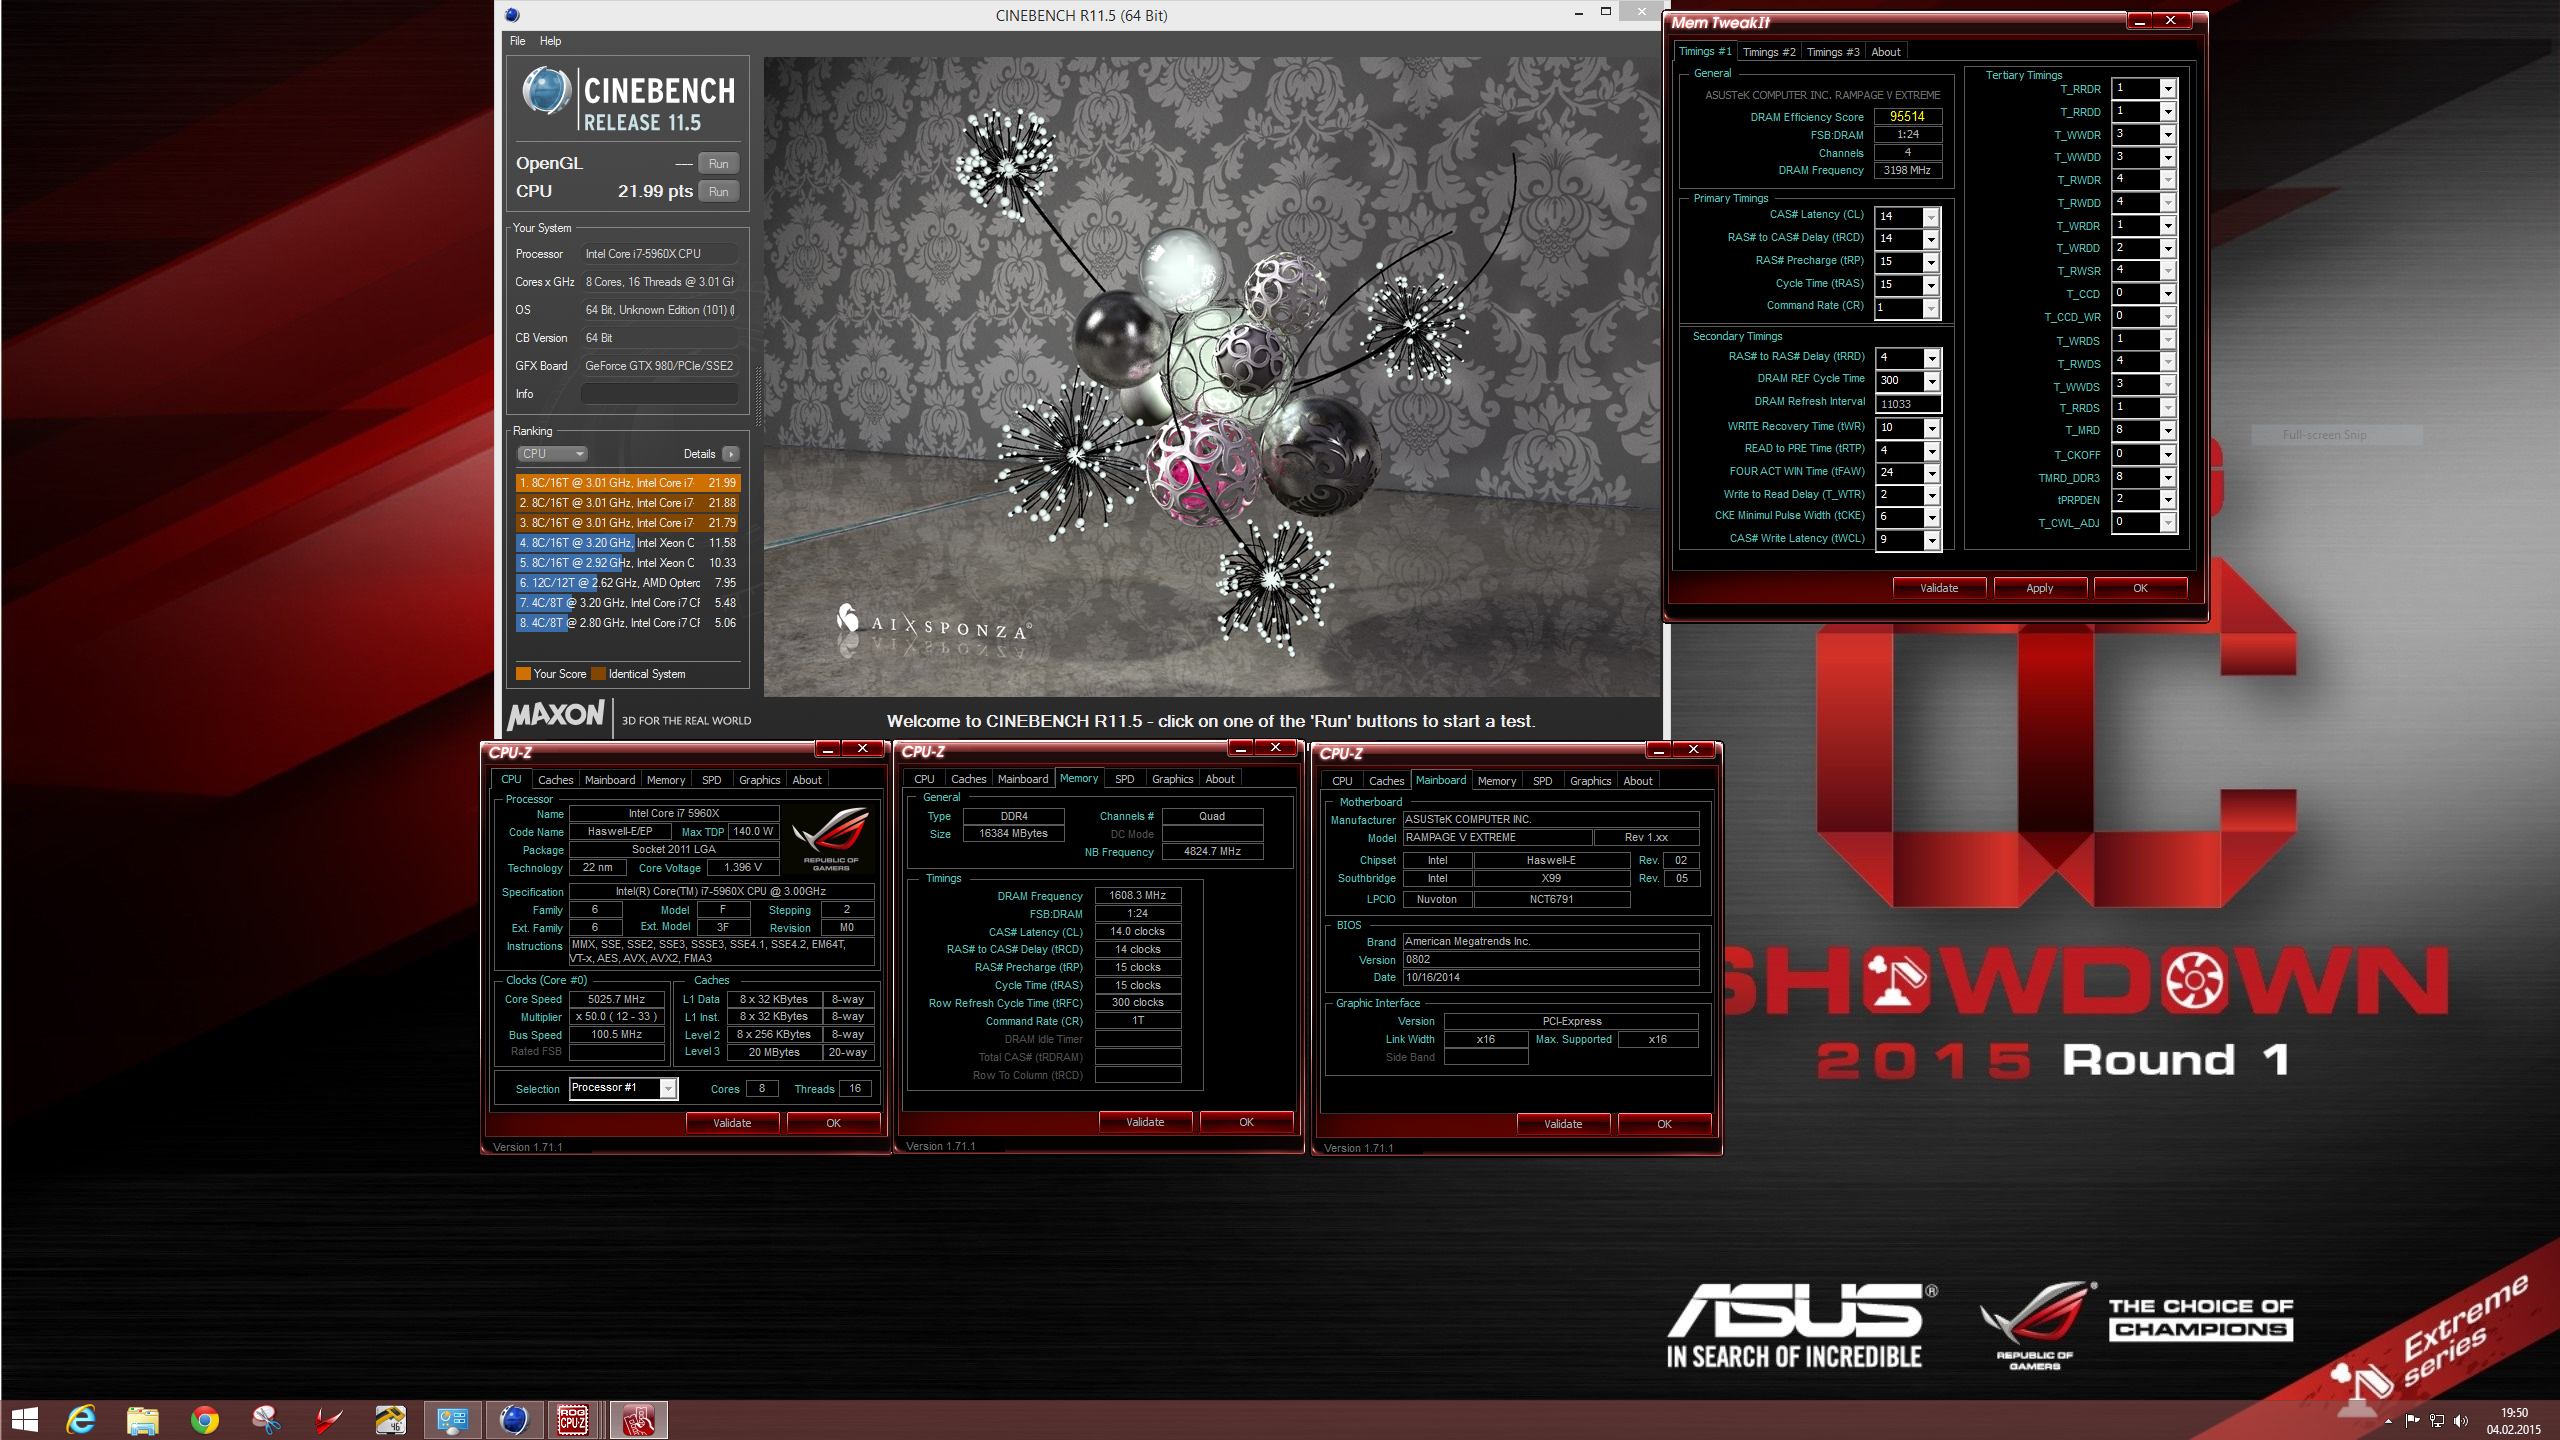Switch to Timings #2 tab in Mem TweakIt
2560x1440 pixels.
(x=1768, y=52)
